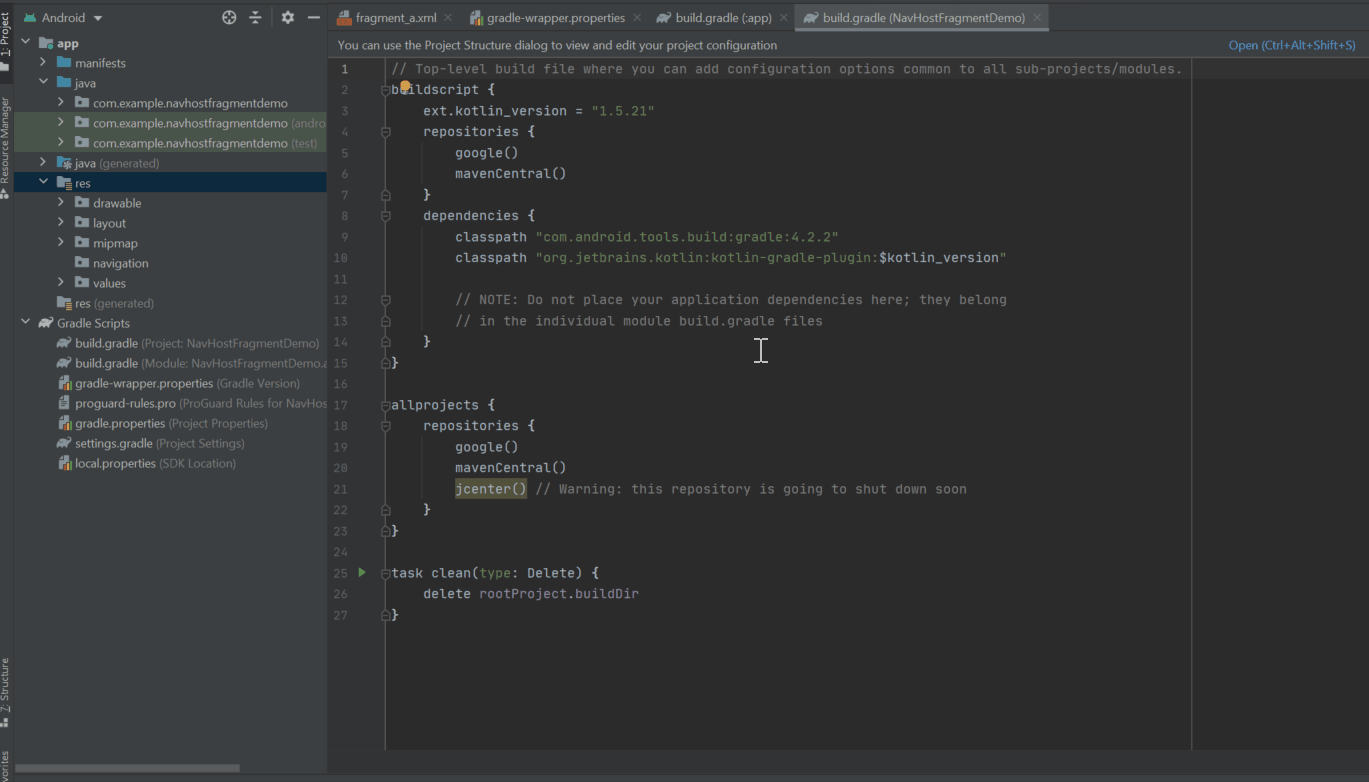This screenshot has height=782, width=1369.
Task: Open gradle-wrapper.properties in project tree
Action: 178,383
